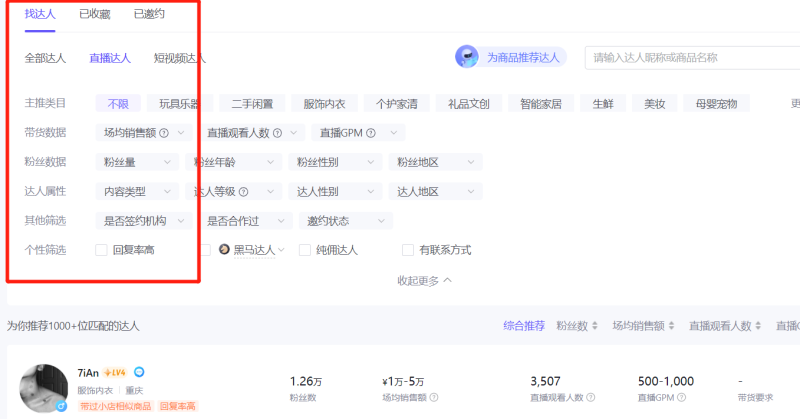Open 粉丝性别 dropdown

coord(335,162)
